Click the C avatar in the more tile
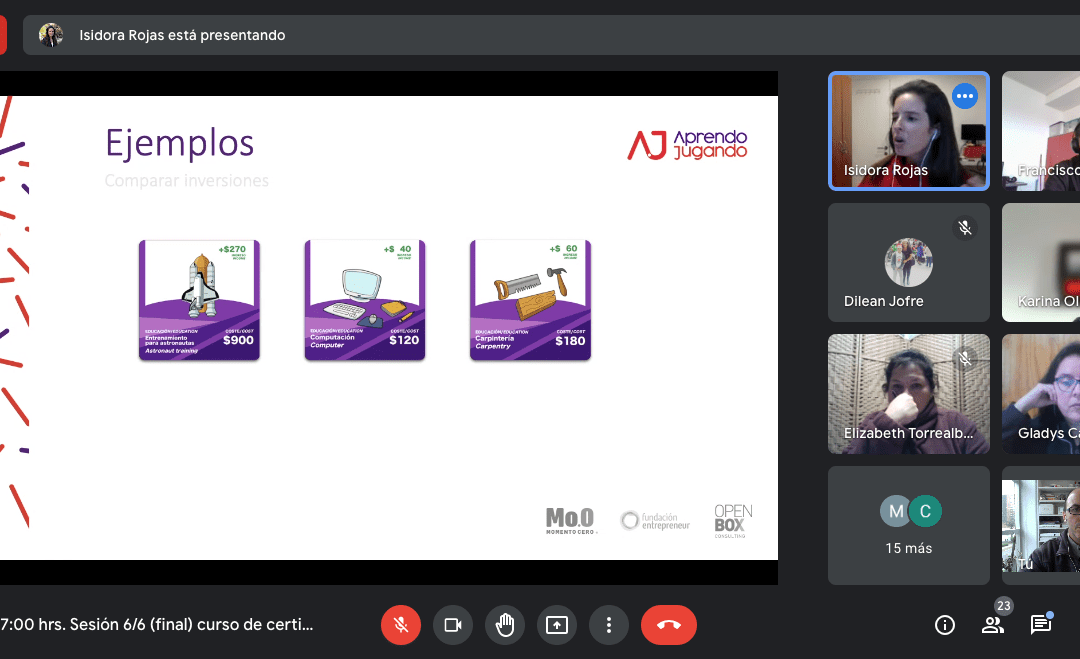The height and width of the screenshot is (659, 1080). tap(925, 511)
